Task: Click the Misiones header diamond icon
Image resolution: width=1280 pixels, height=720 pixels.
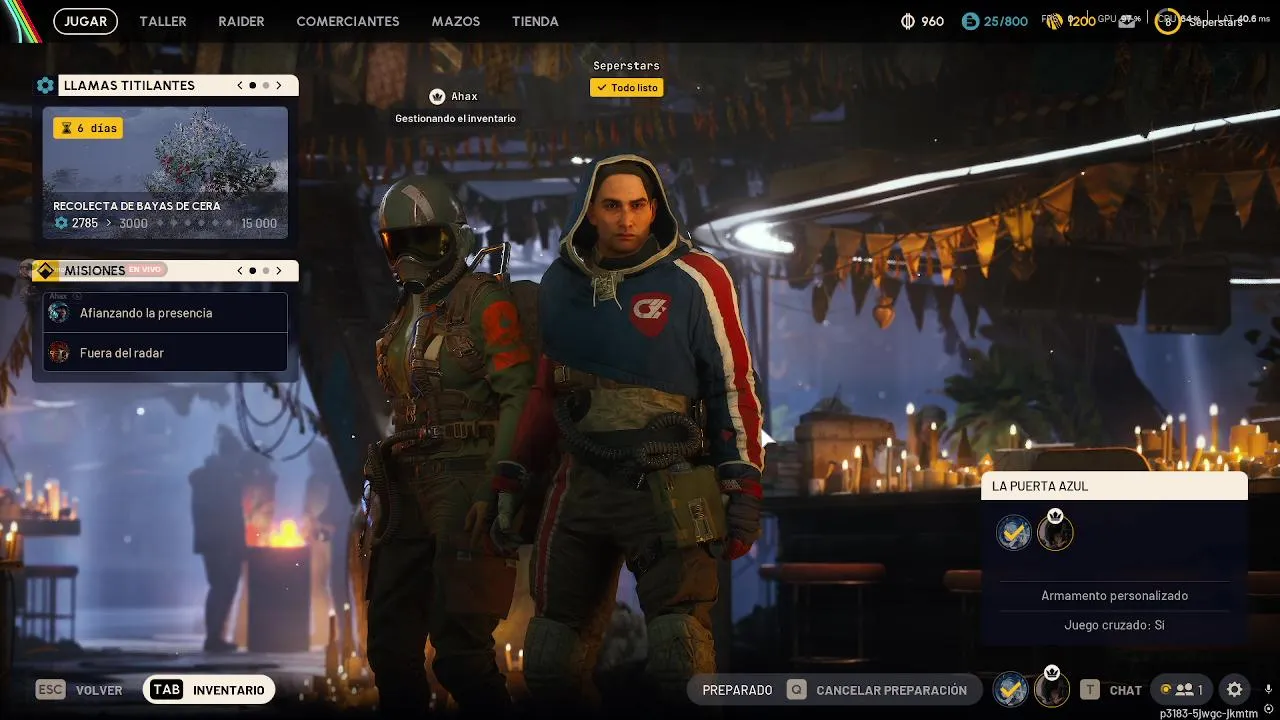Action: tap(45, 271)
